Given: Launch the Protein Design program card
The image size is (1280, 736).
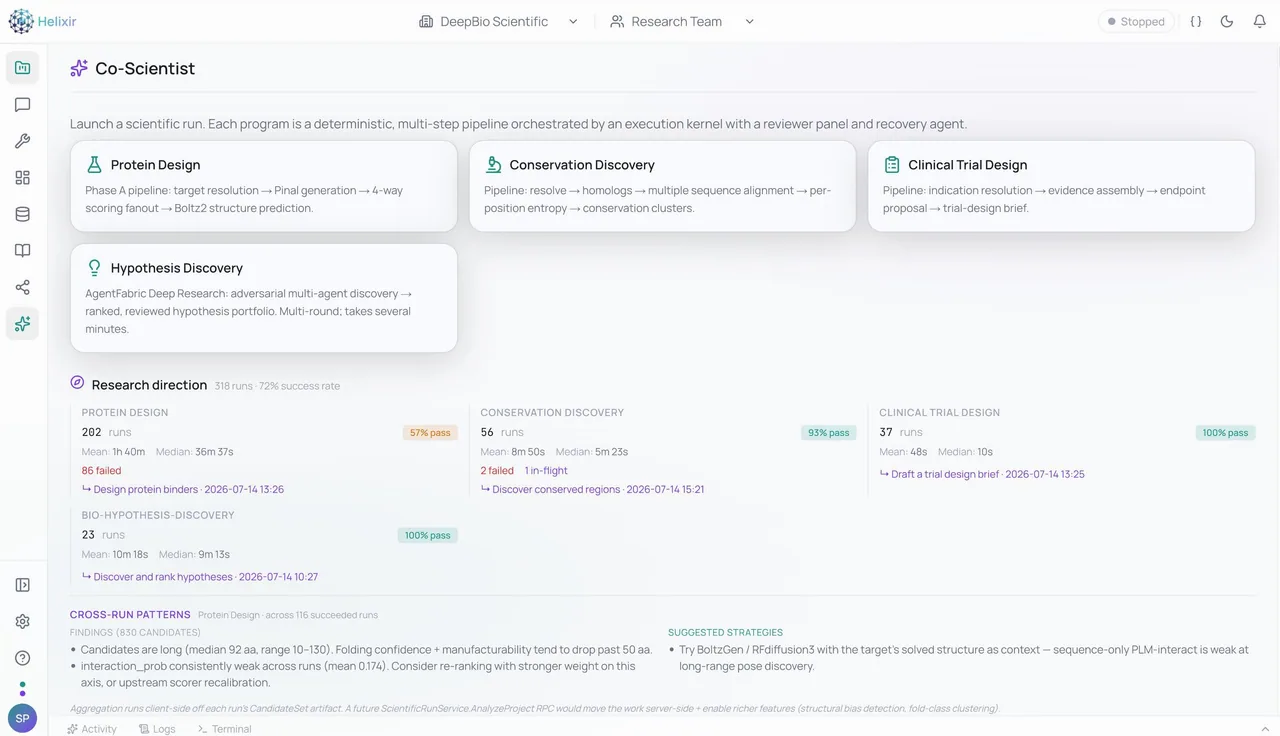Looking at the screenshot, I should 264,186.
